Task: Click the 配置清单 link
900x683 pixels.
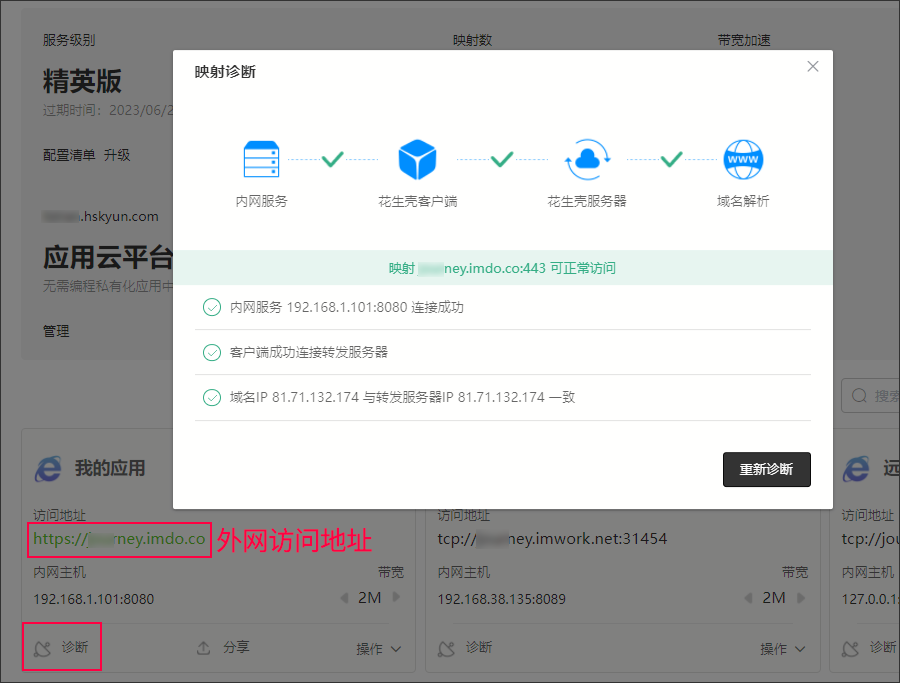Action: [x=69, y=155]
